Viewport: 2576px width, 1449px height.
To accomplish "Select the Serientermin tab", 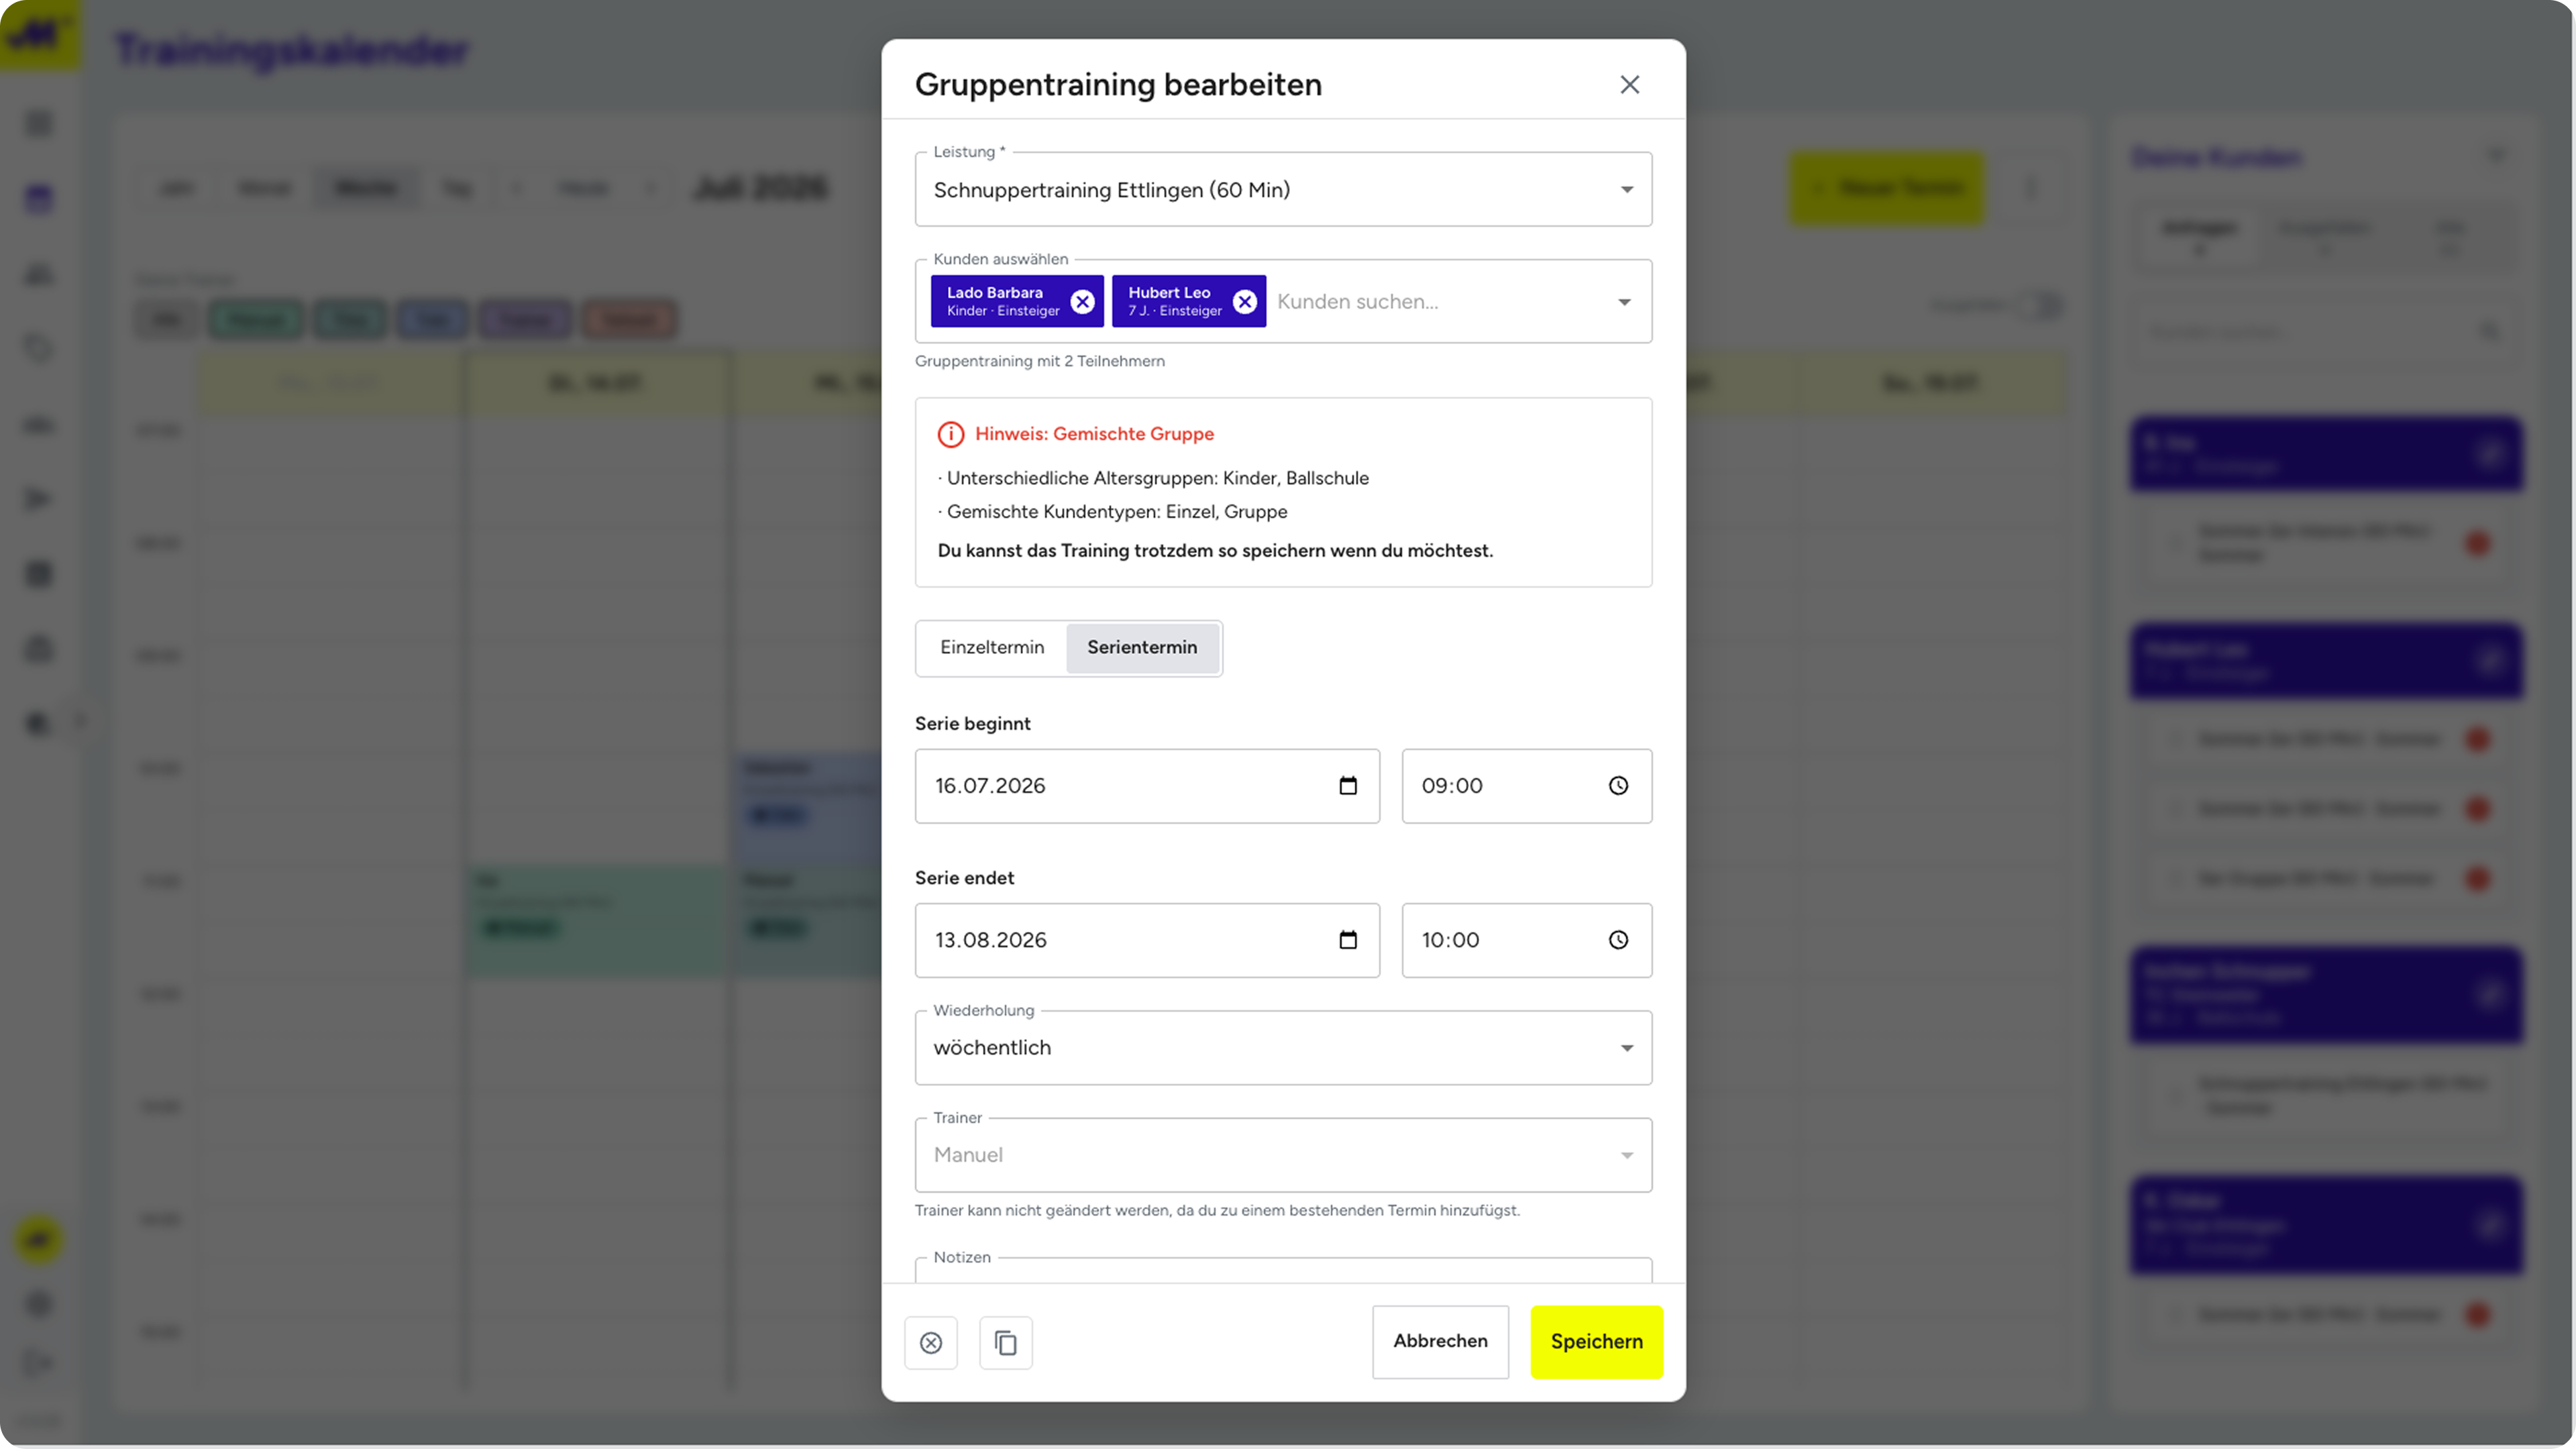I will [x=1142, y=648].
